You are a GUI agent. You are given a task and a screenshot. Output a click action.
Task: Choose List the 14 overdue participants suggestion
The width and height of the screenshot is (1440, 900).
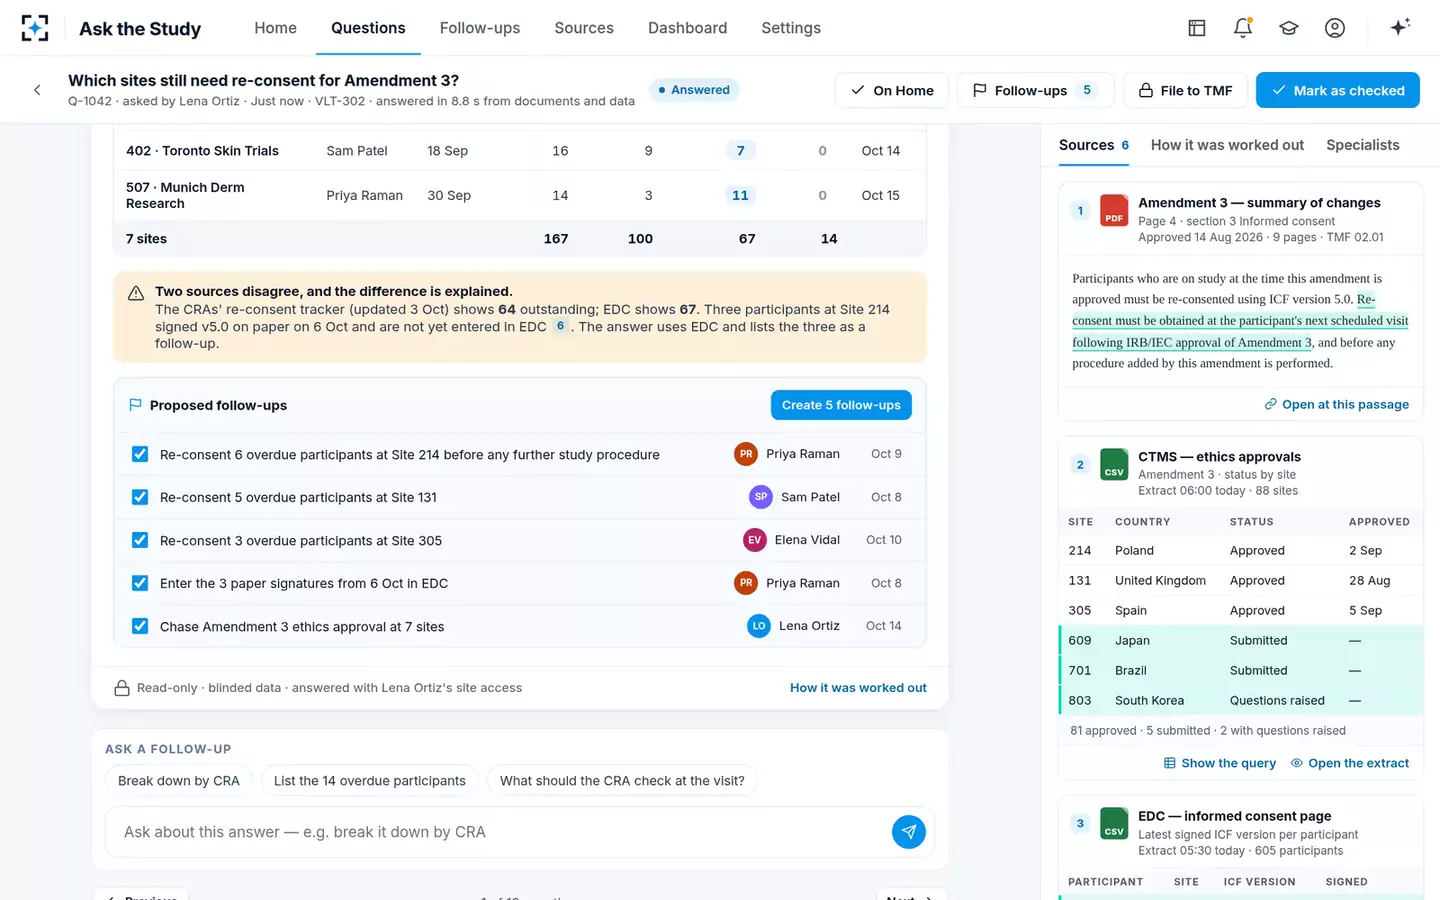pos(370,781)
